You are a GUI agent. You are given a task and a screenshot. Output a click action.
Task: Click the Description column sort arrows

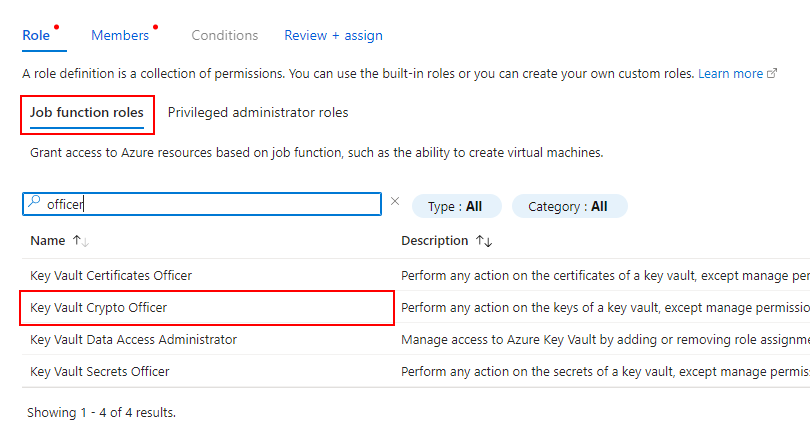click(x=484, y=241)
